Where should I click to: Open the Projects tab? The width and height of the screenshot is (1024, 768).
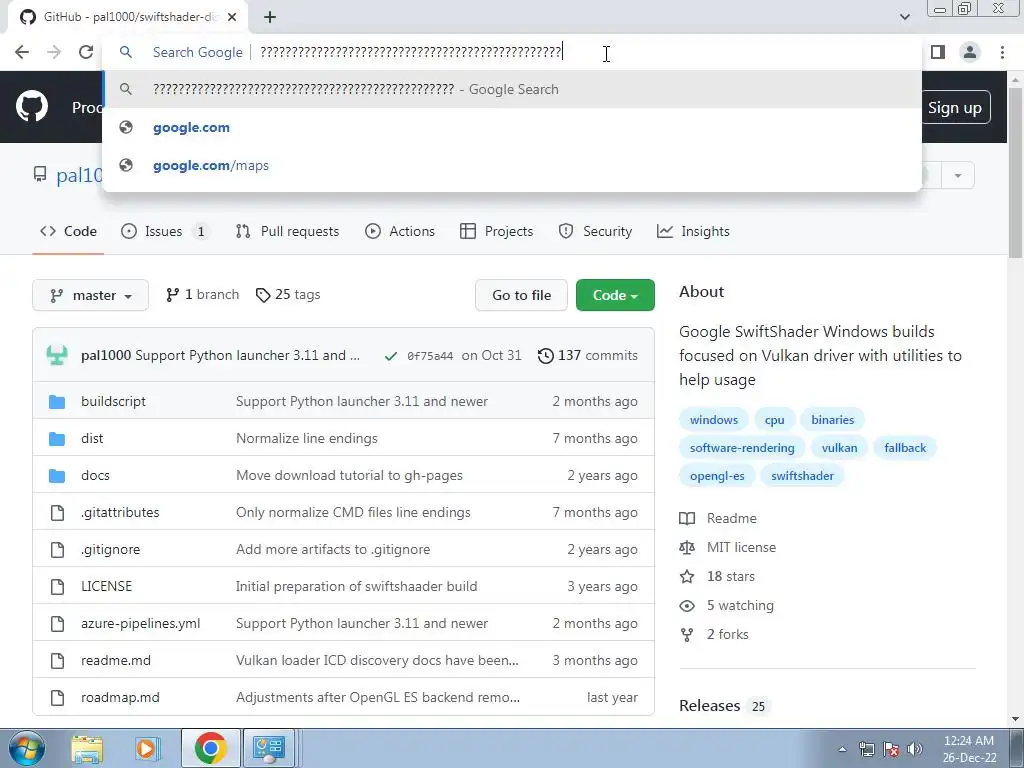[496, 231]
